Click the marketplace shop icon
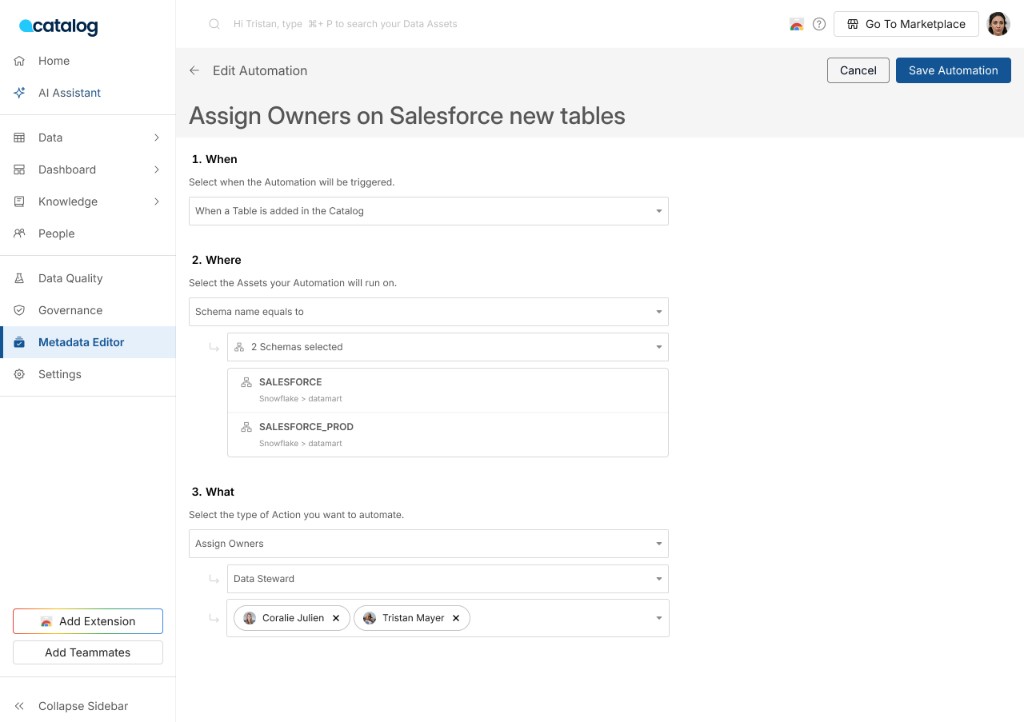This screenshot has height=722, width=1024. tap(853, 24)
